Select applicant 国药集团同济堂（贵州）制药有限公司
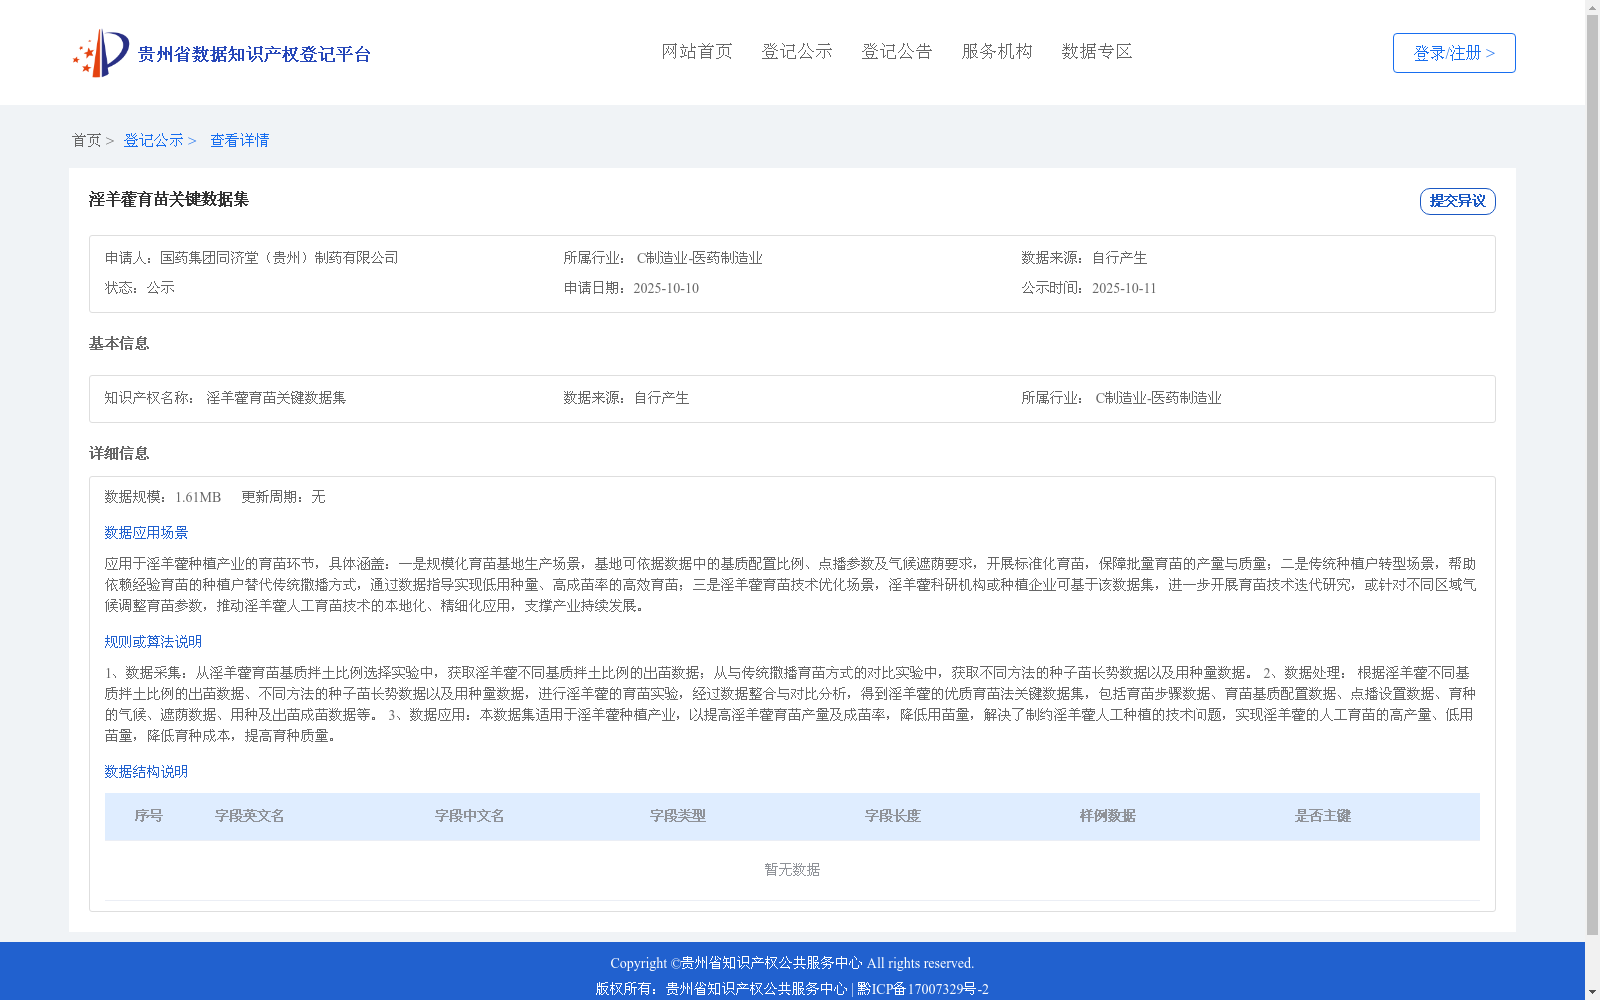 coord(279,258)
